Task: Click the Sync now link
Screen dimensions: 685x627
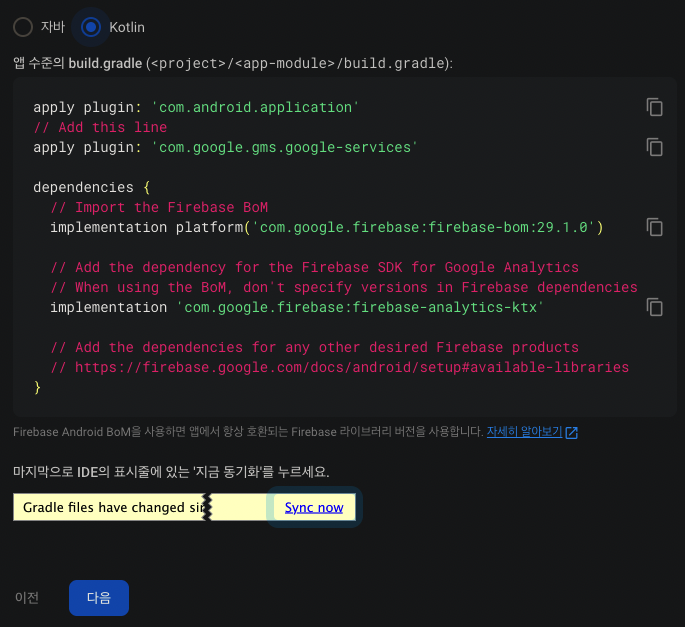Action: click(x=314, y=507)
